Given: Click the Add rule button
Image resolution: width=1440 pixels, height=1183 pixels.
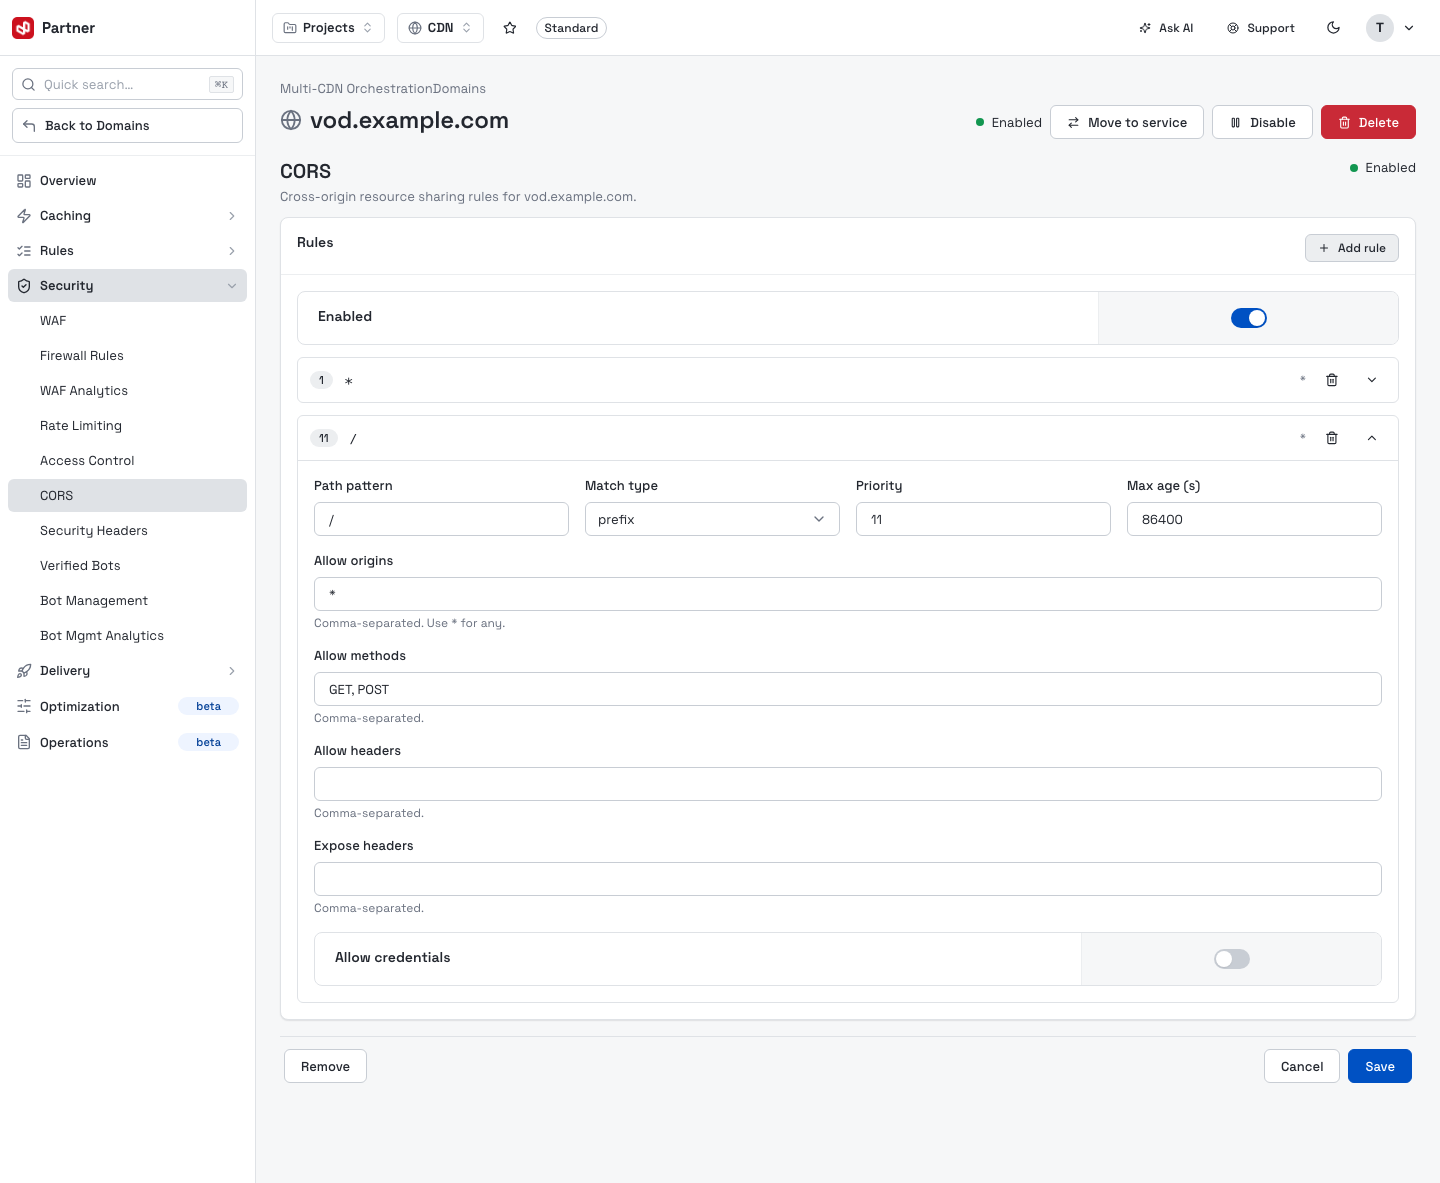Looking at the screenshot, I should tap(1351, 248).
